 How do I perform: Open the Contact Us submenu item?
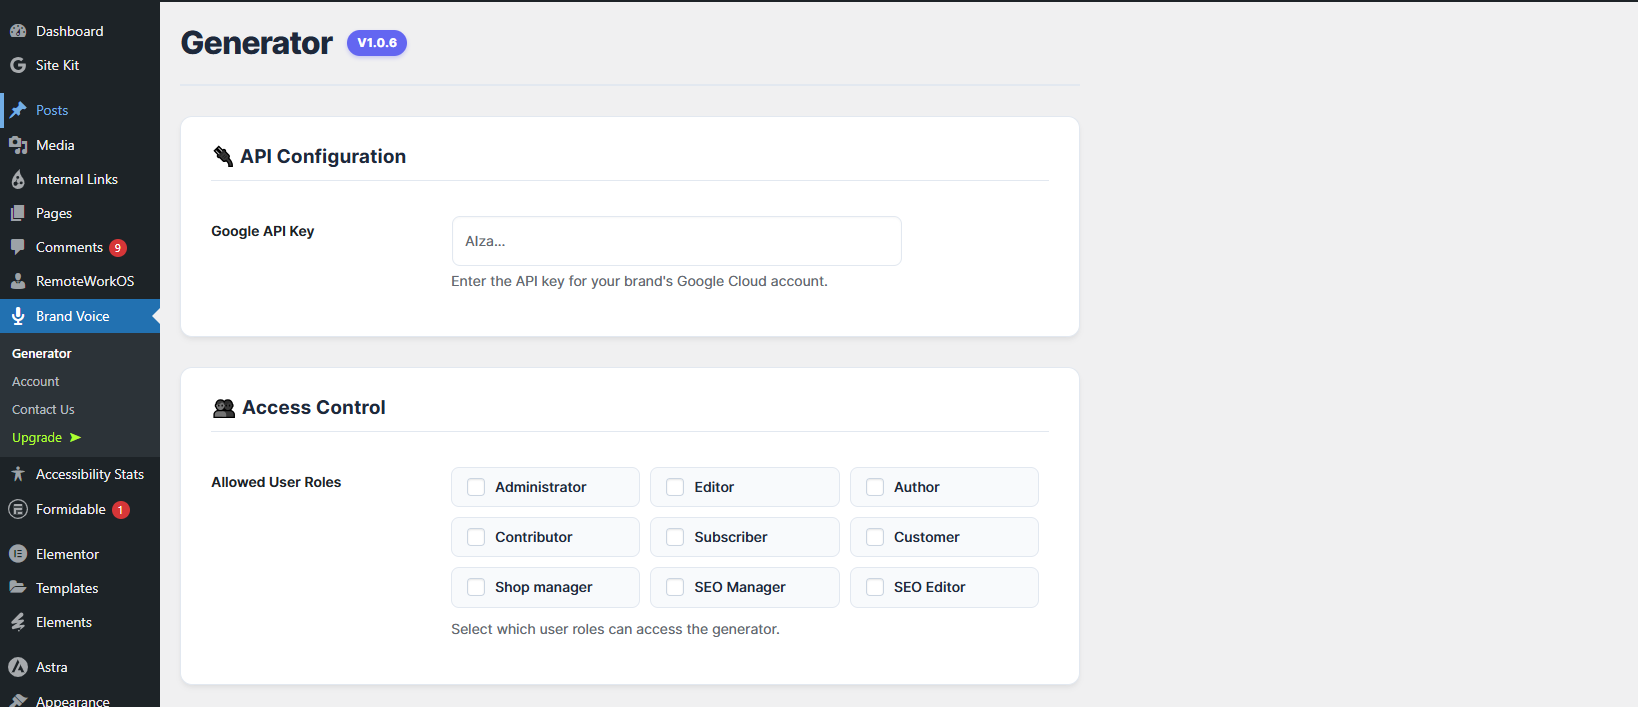[43, 410]
